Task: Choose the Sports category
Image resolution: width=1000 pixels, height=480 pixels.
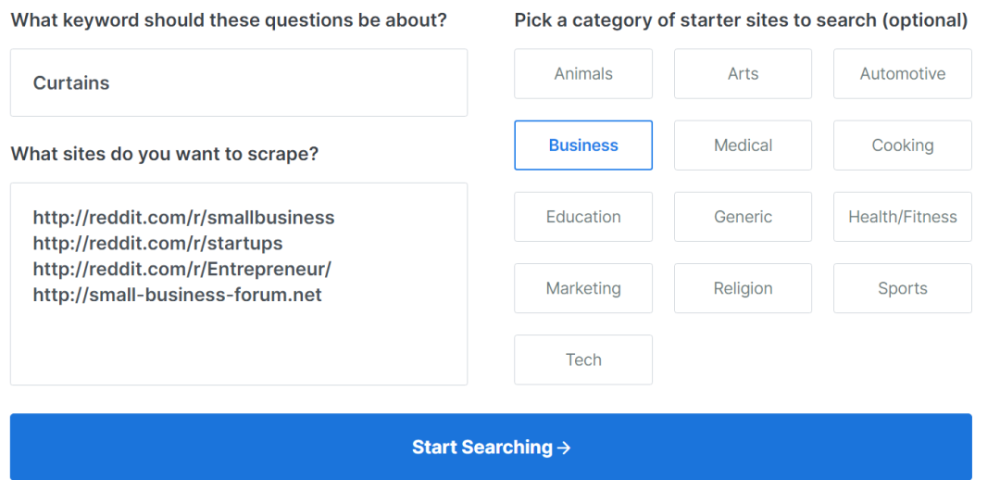Action: [x=902, y=289]
